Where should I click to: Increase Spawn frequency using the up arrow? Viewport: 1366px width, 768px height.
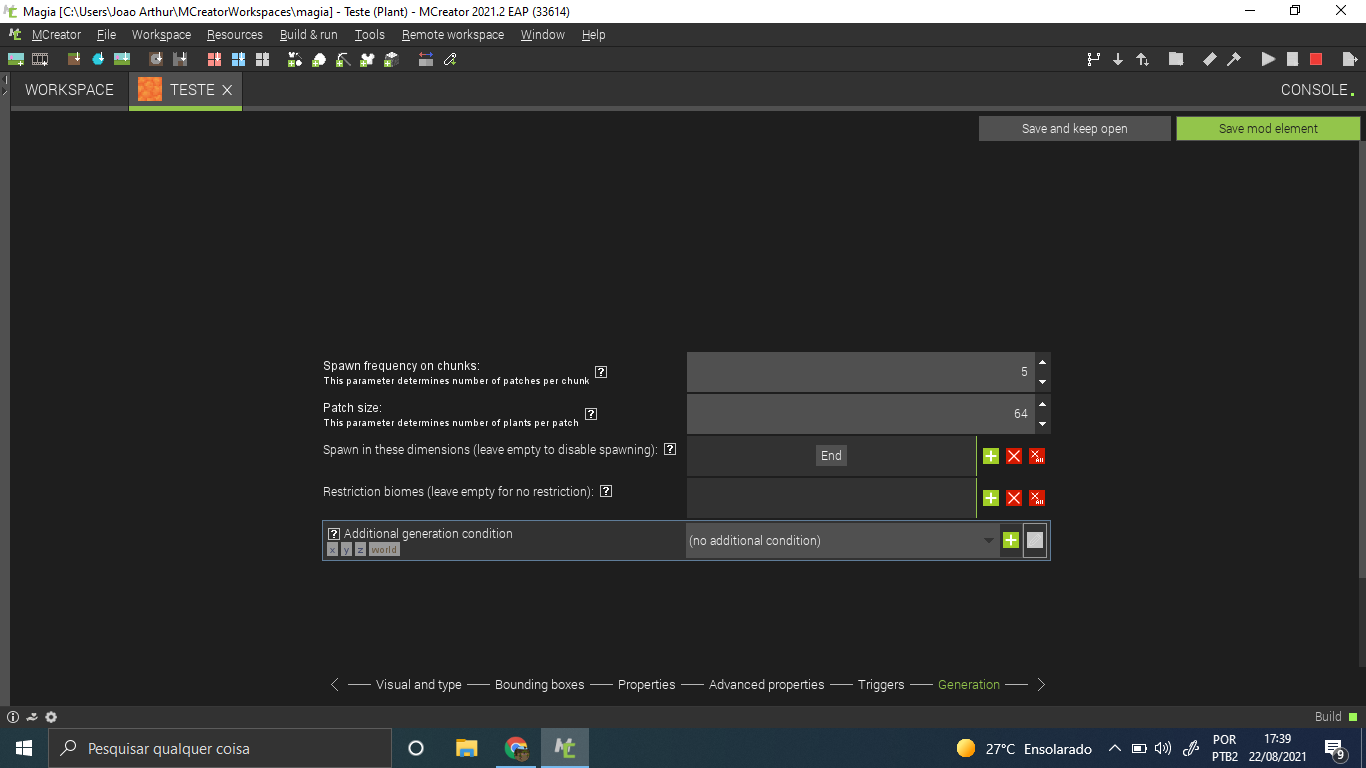click(1041, 364)
